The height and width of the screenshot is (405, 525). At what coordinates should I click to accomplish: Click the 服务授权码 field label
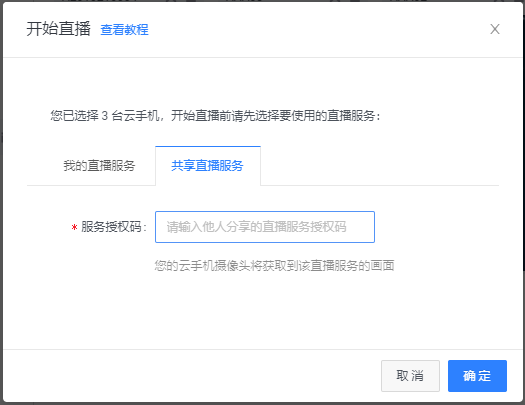pyautogui.click(x=114, y=227)
